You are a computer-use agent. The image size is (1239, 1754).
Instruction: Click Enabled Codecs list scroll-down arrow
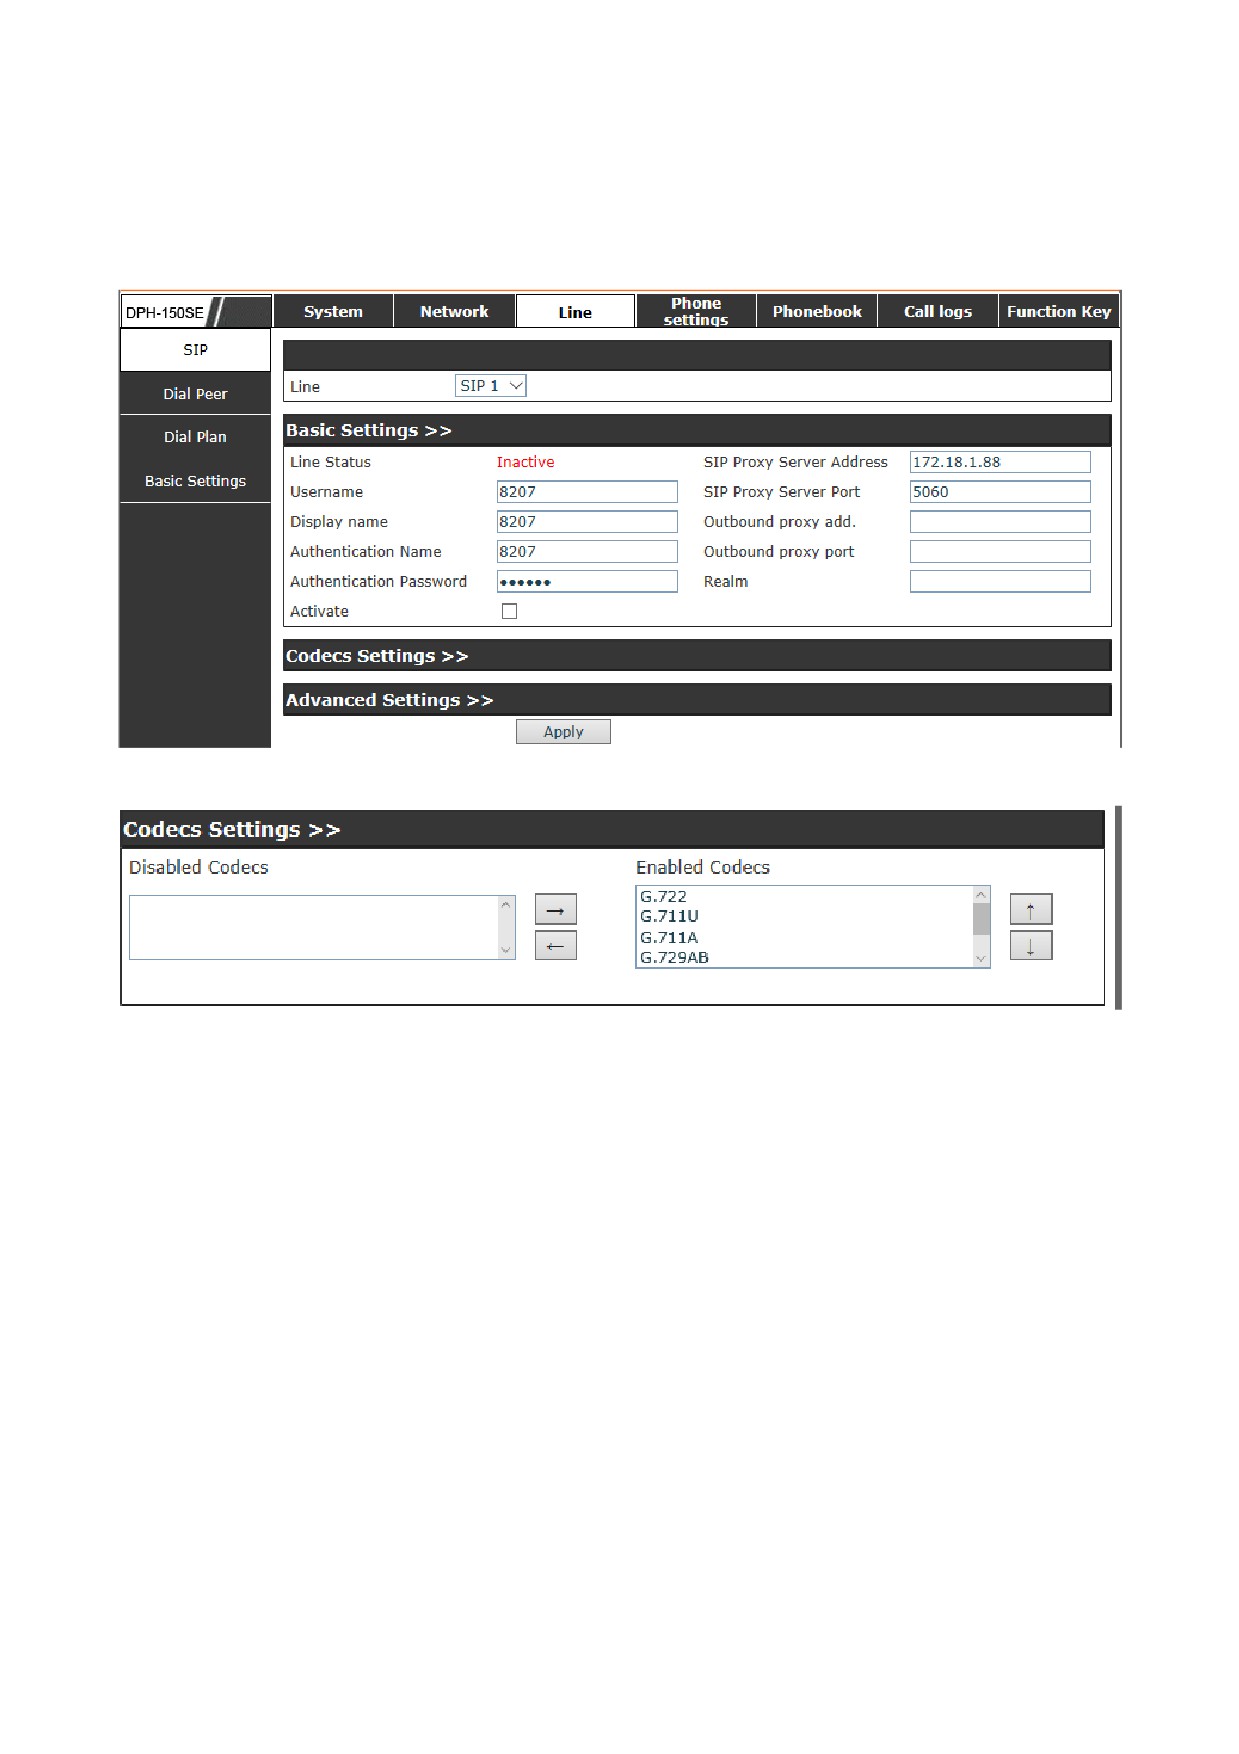[x=981, y=958]
